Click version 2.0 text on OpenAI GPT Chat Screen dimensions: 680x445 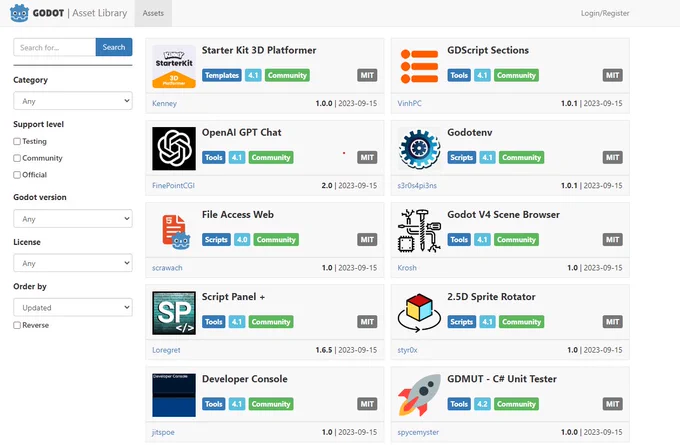[327, 185]
